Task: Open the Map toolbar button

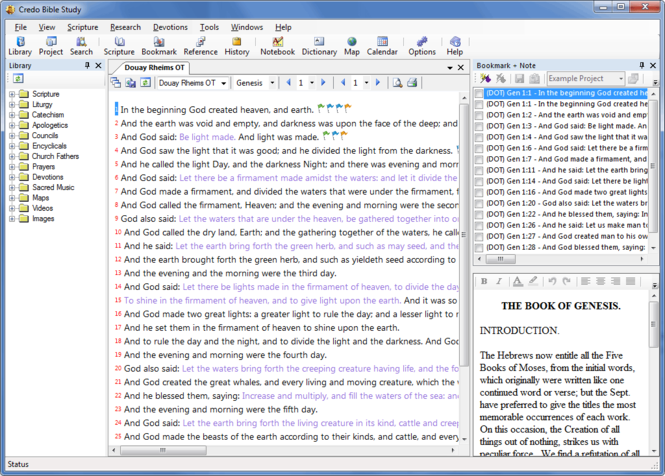Action: [352, 46]
